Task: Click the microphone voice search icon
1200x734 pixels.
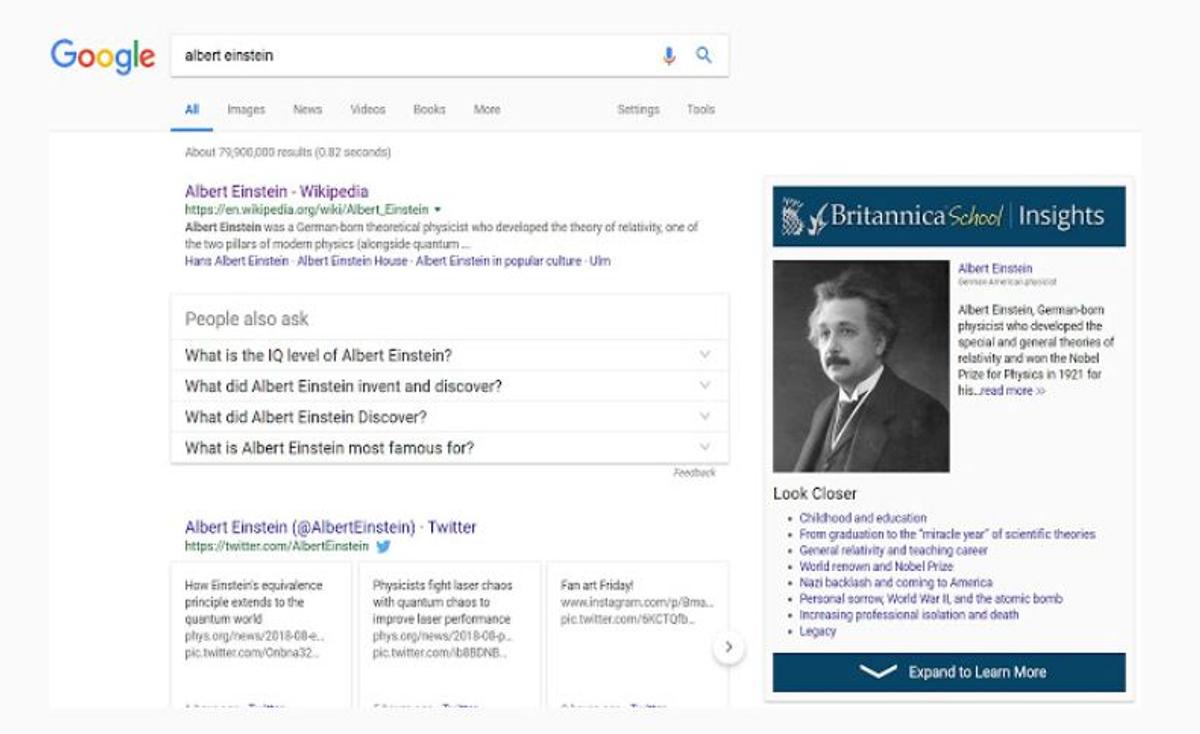Action: pyautogui.click(x=669, y=56)
